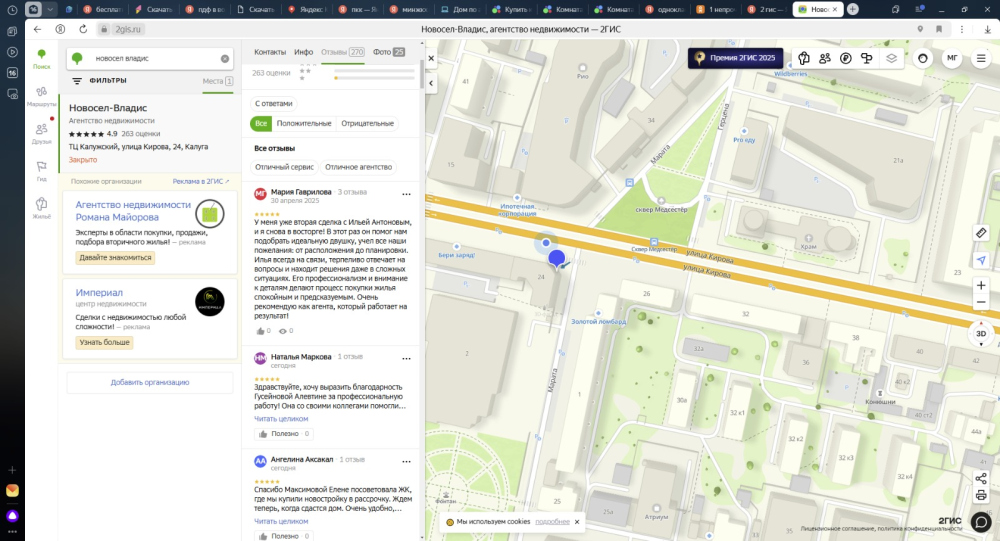Zoom out the map with minus button
This screenshot has height=541, width=1000.
981,302
